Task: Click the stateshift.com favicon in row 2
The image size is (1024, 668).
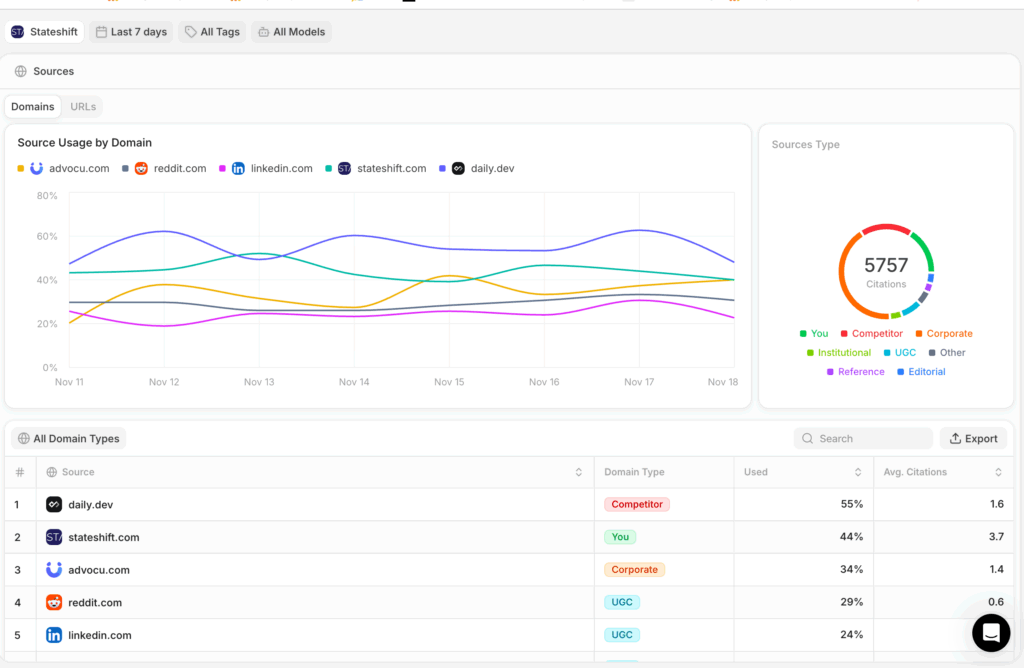Action: coord(54,537)
